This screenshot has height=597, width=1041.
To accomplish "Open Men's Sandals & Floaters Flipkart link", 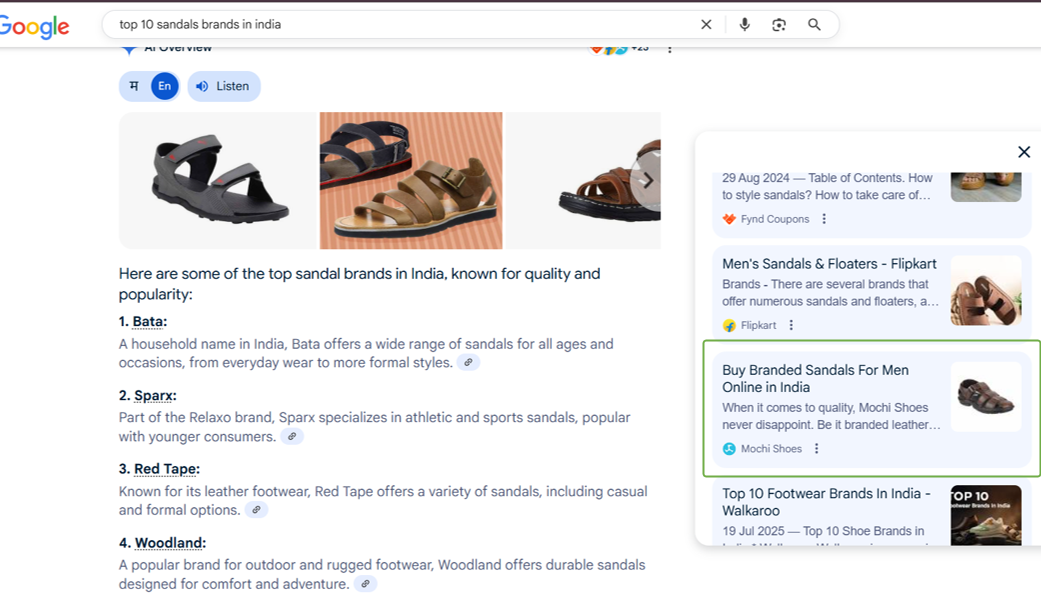I will coord(829,264).
